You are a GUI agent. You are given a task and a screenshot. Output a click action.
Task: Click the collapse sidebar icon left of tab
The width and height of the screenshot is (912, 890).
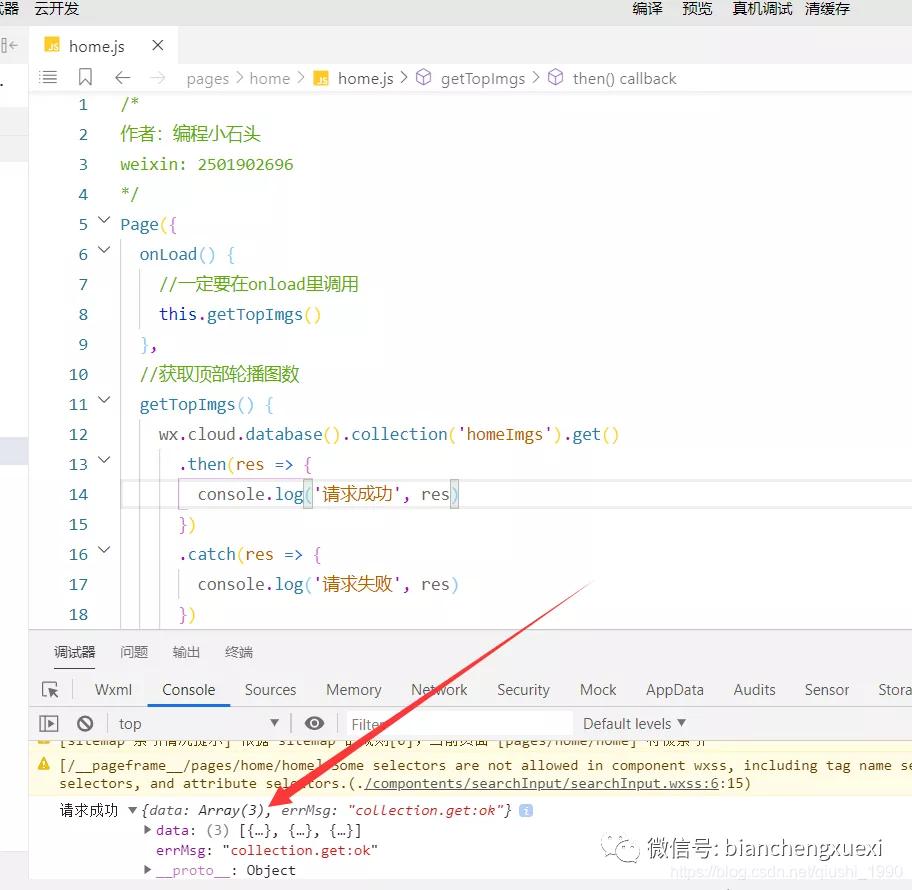[x=10, y=45]
